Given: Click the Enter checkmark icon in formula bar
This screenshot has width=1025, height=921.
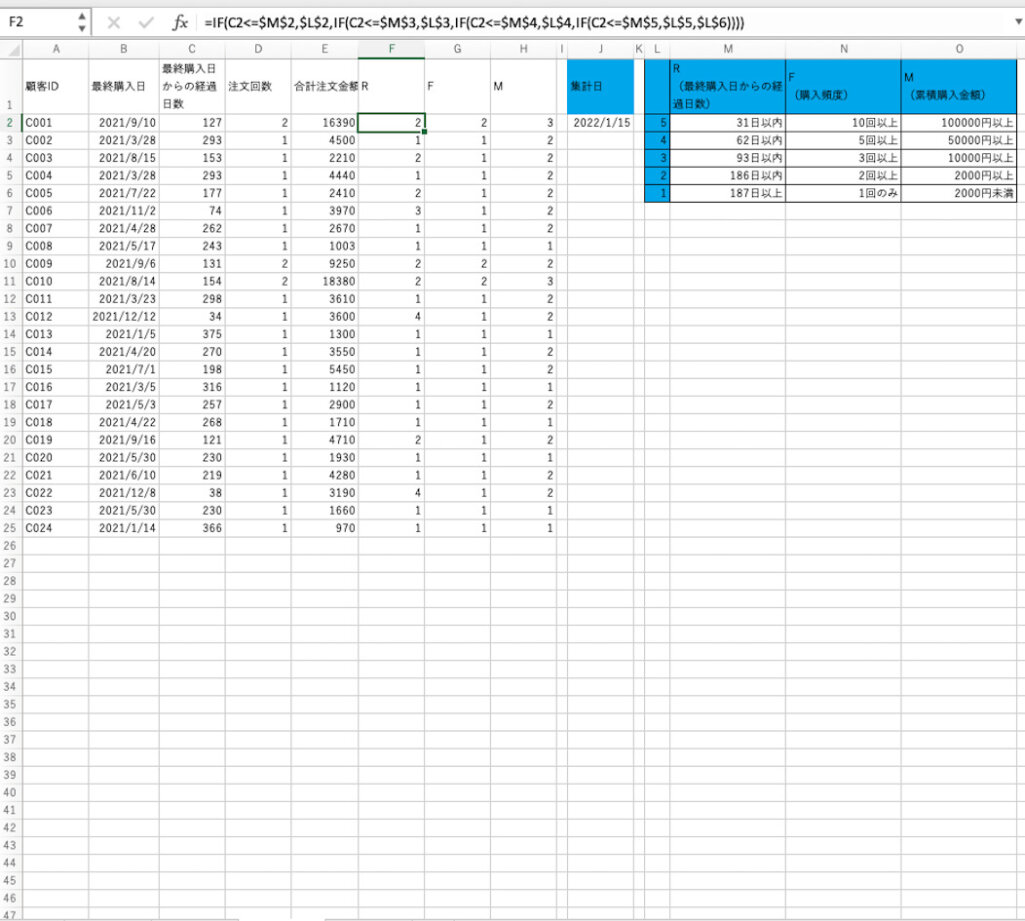Looking at the screenshot, I should (x=146, y=22).
